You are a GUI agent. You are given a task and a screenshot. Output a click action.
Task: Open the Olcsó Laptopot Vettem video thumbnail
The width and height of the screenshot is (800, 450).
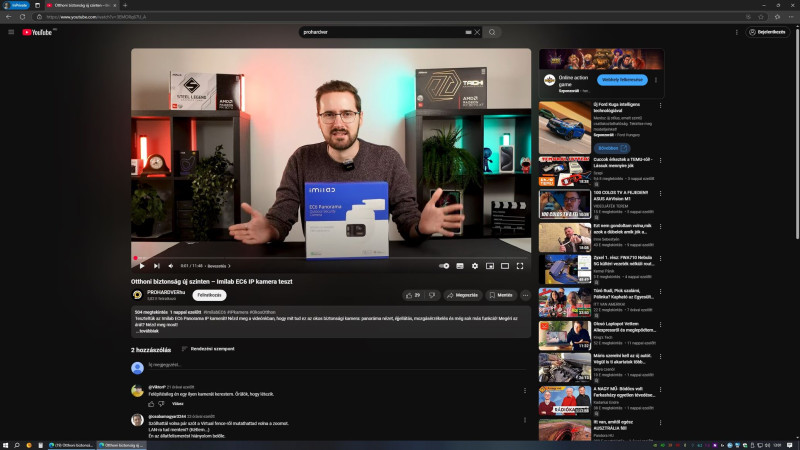[x=565, y=335]
